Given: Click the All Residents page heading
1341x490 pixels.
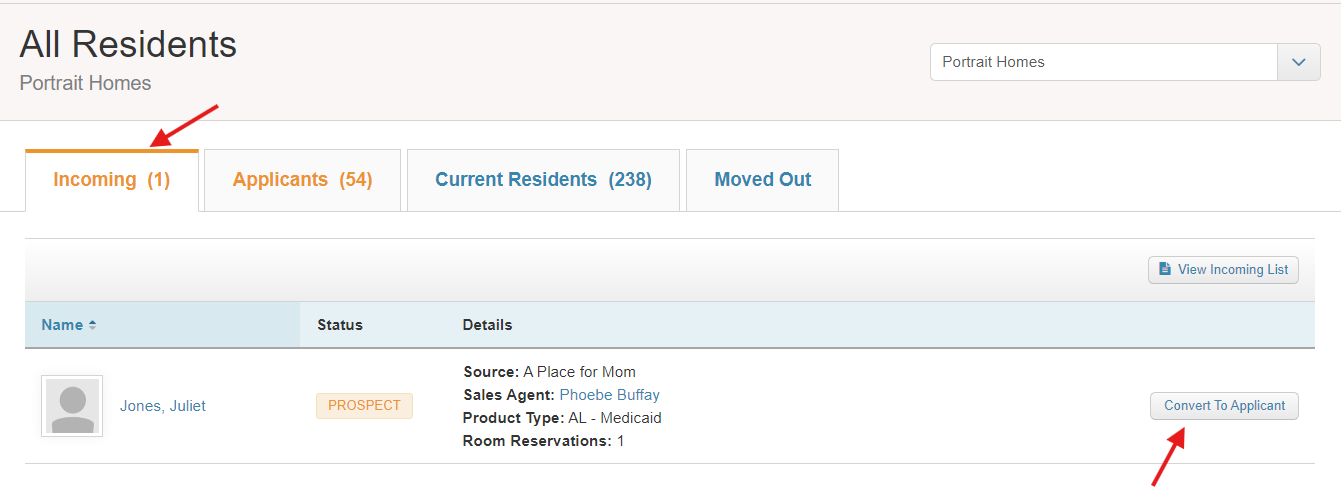Looking at the screenshot, I should point(128,45).
